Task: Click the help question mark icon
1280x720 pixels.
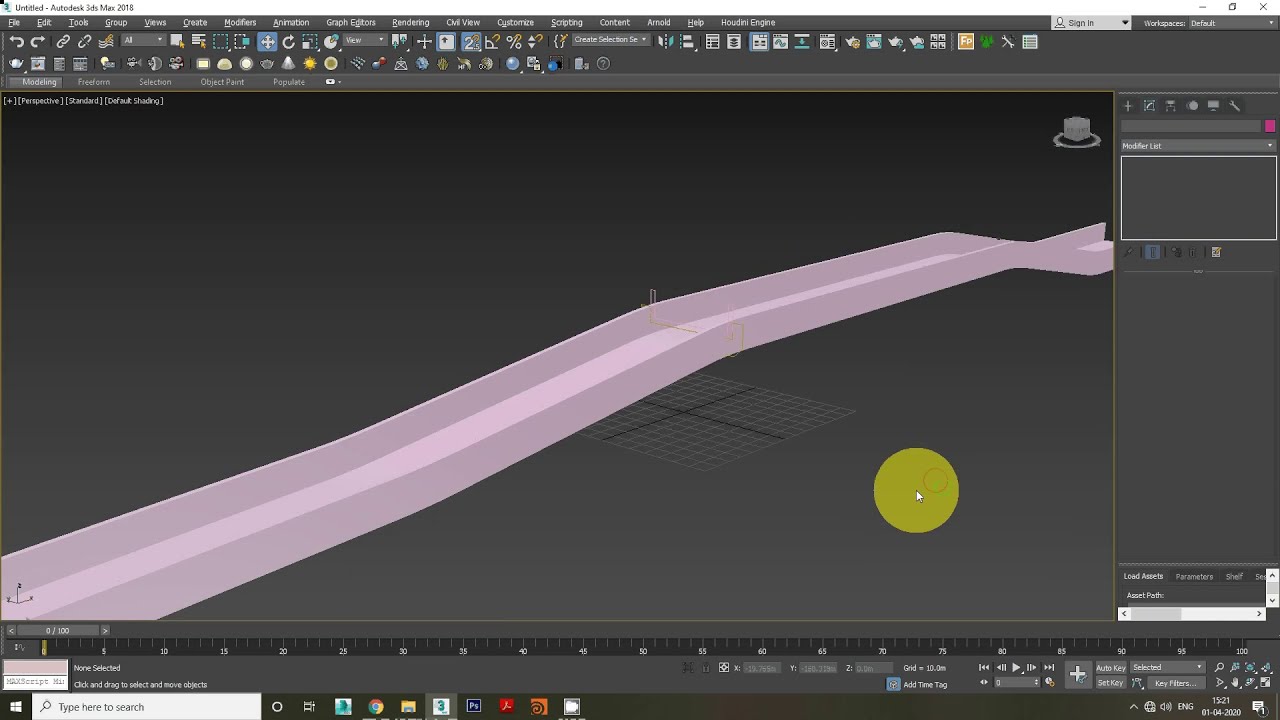Action: click(603, 64)
